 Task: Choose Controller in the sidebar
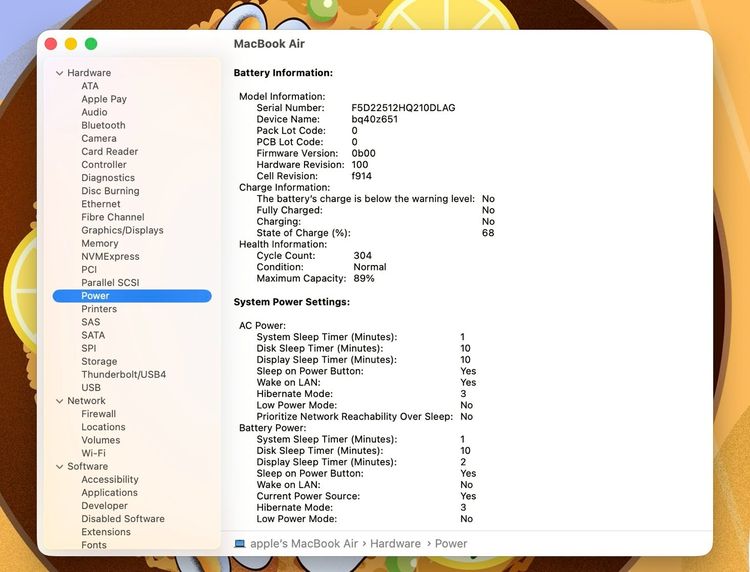104,165
